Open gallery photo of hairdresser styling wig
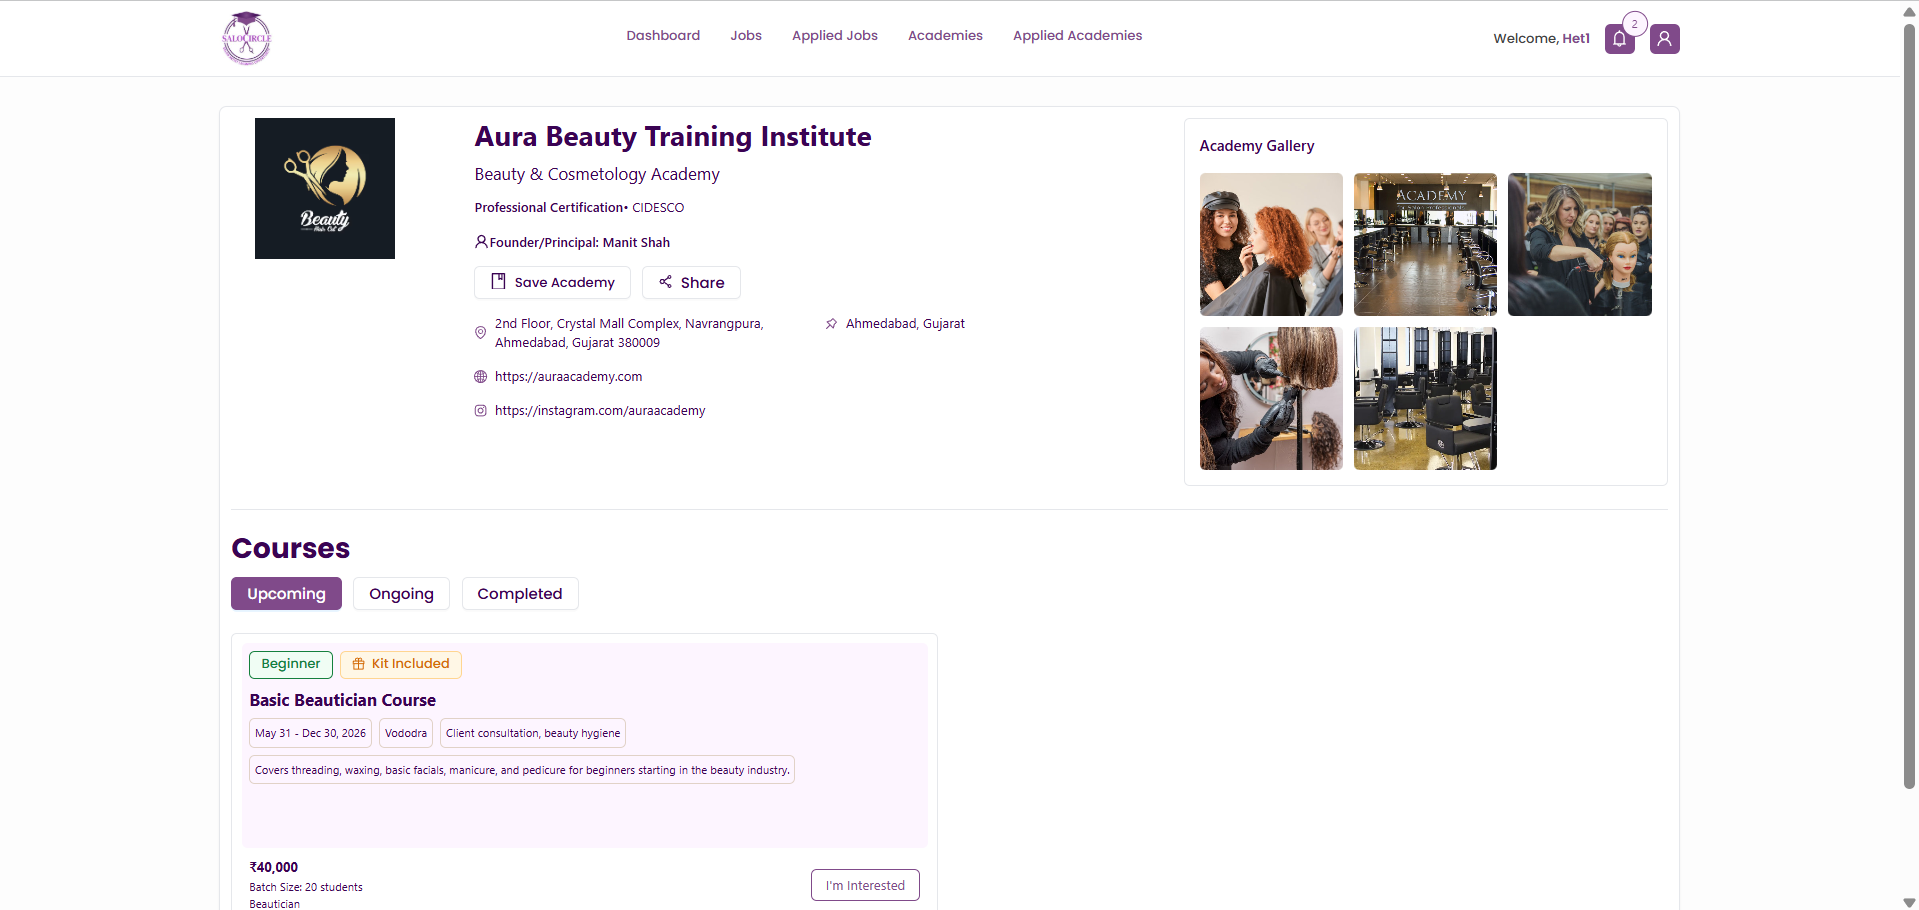1919x910 pixels. [x=1271, y=398]
